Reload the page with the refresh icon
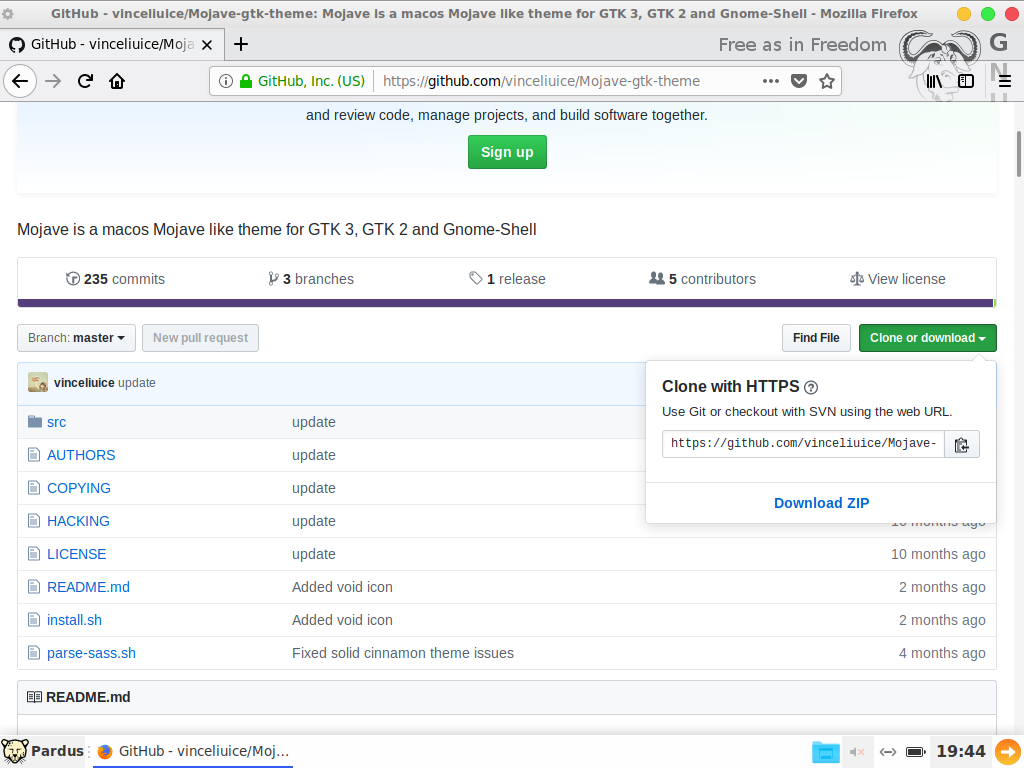The image size is (1024, 768). coord(85,81)
